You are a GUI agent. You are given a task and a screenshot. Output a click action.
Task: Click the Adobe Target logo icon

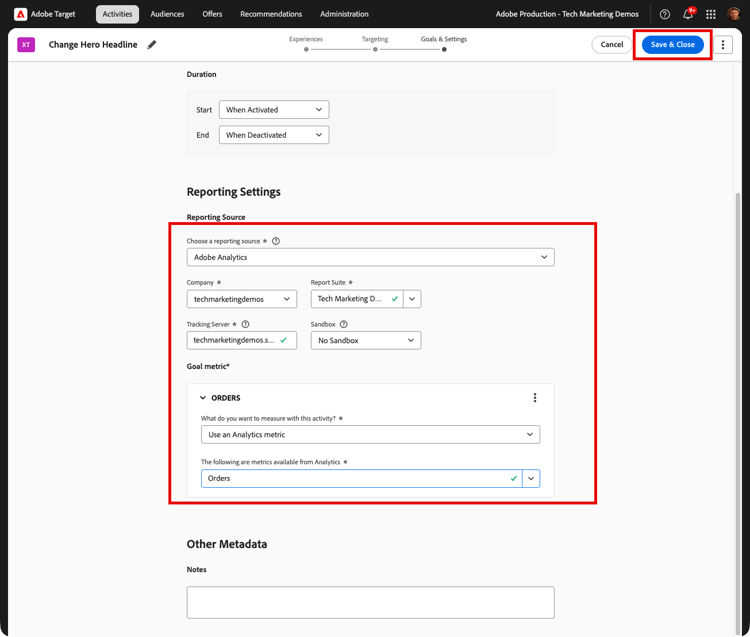click(20, 14)
